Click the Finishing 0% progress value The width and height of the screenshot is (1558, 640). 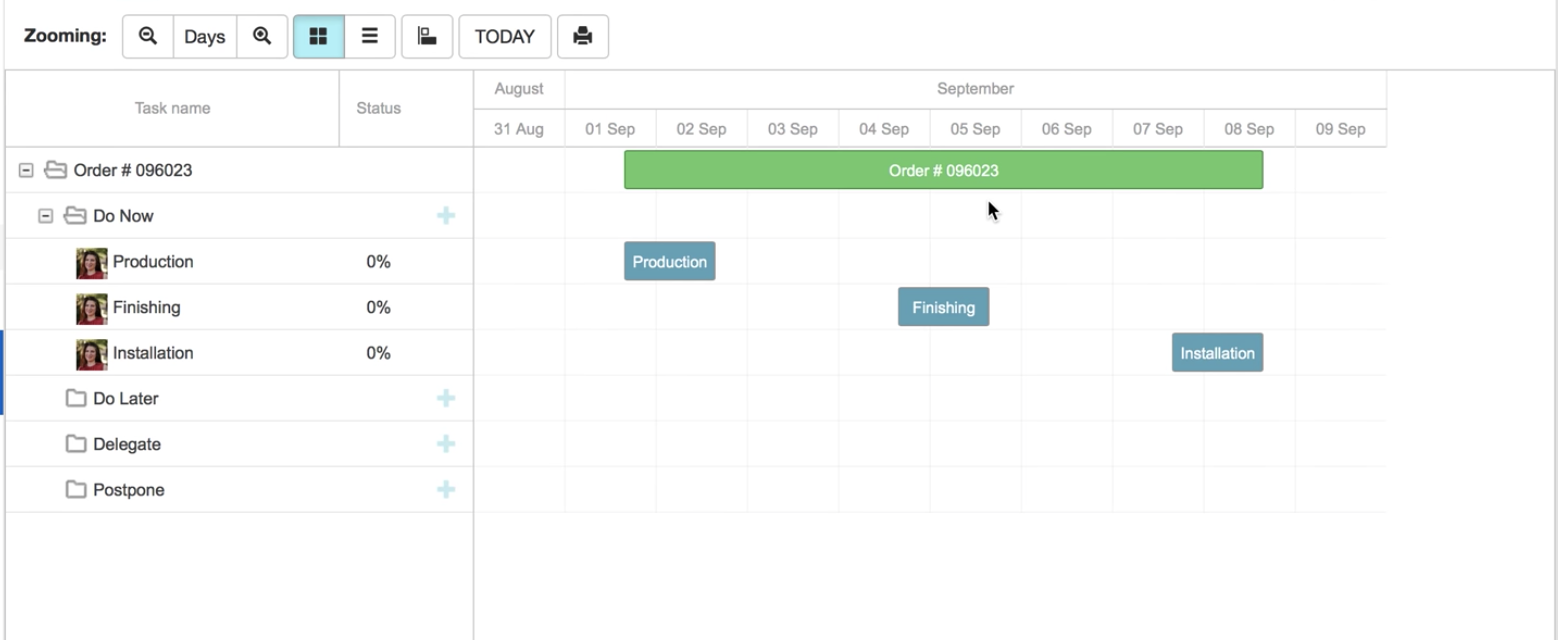[378, 307]
